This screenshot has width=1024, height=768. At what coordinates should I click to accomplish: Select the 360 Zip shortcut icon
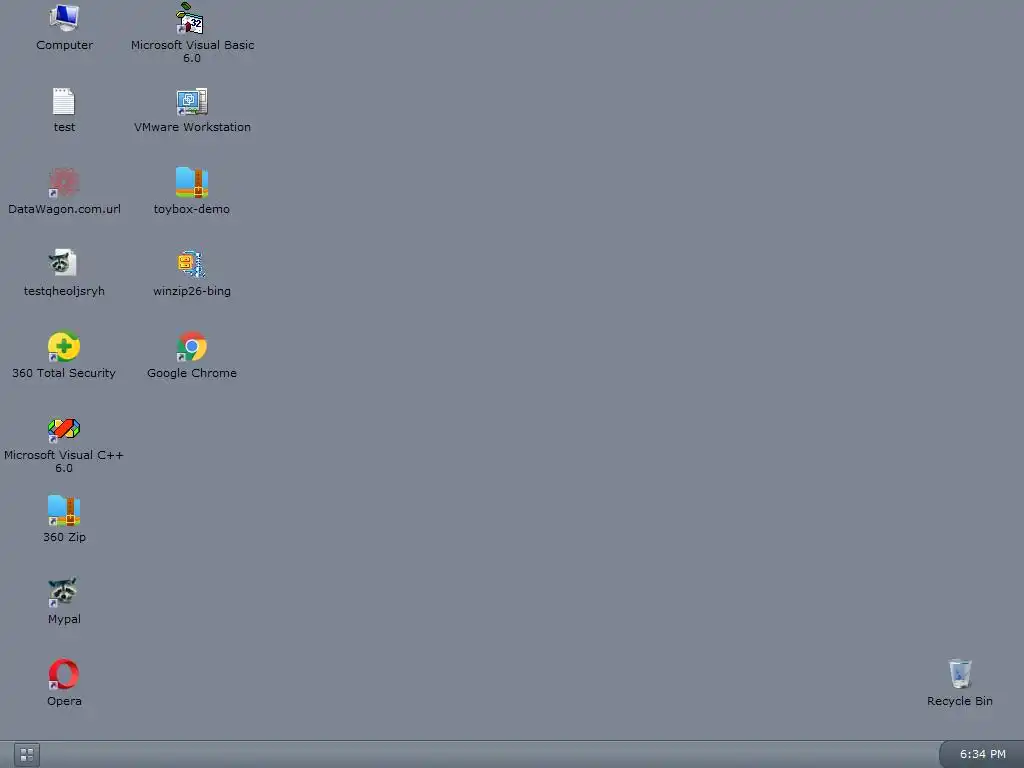64,511
